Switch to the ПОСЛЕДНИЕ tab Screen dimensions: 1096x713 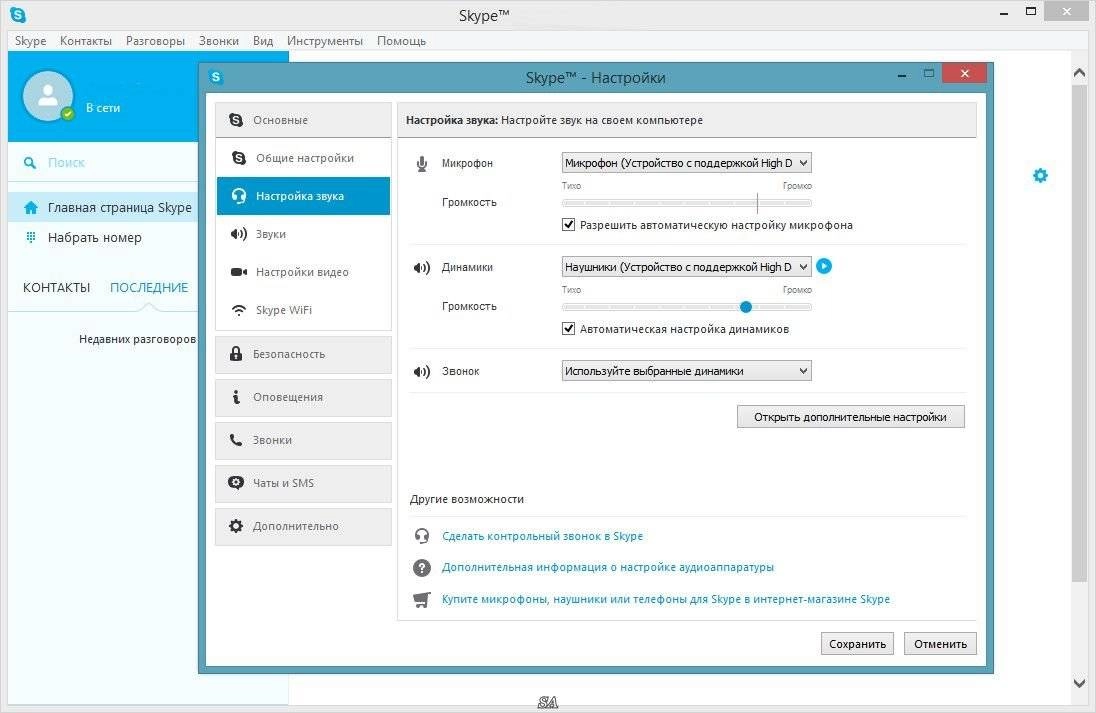(149, 288)
